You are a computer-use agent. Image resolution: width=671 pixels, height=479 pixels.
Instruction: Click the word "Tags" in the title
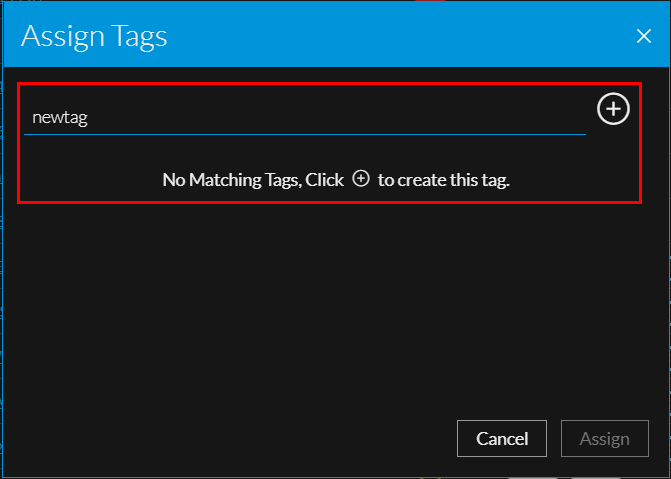point(138,37)
